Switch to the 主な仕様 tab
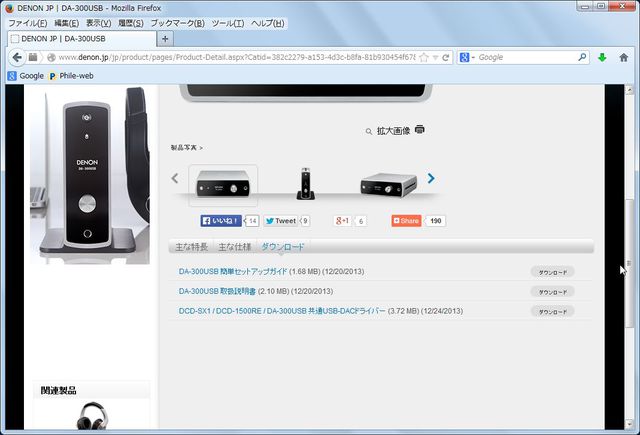 (235, 247)
